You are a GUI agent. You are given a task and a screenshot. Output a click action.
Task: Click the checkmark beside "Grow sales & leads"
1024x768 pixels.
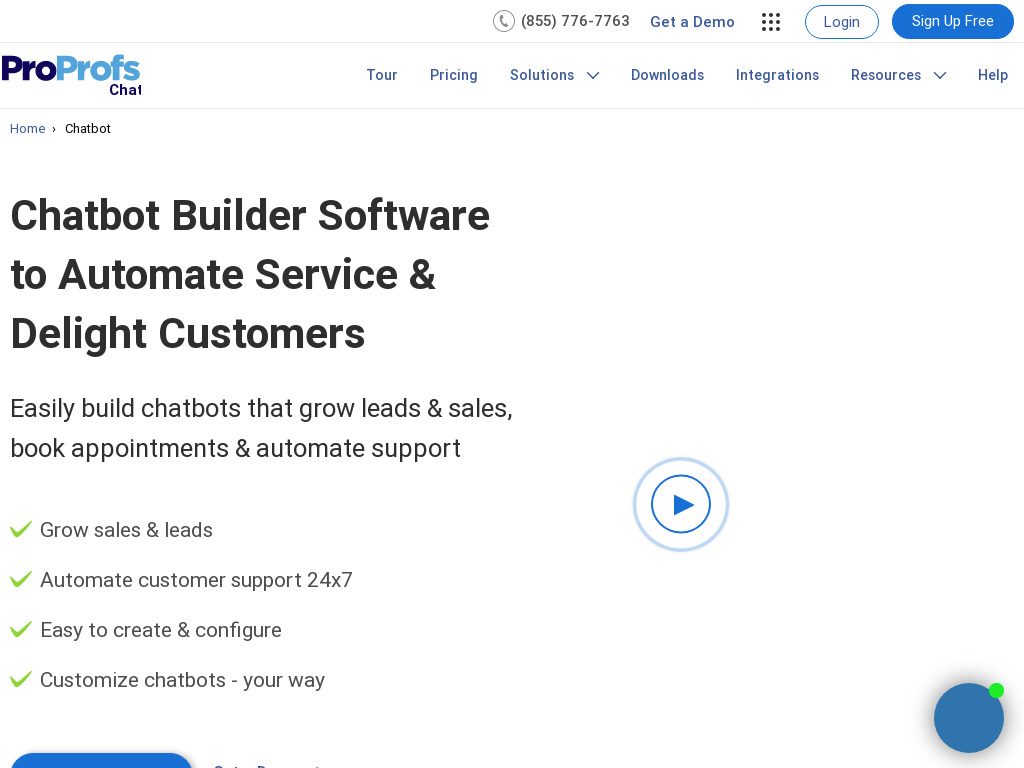click(x=21, y=529)
